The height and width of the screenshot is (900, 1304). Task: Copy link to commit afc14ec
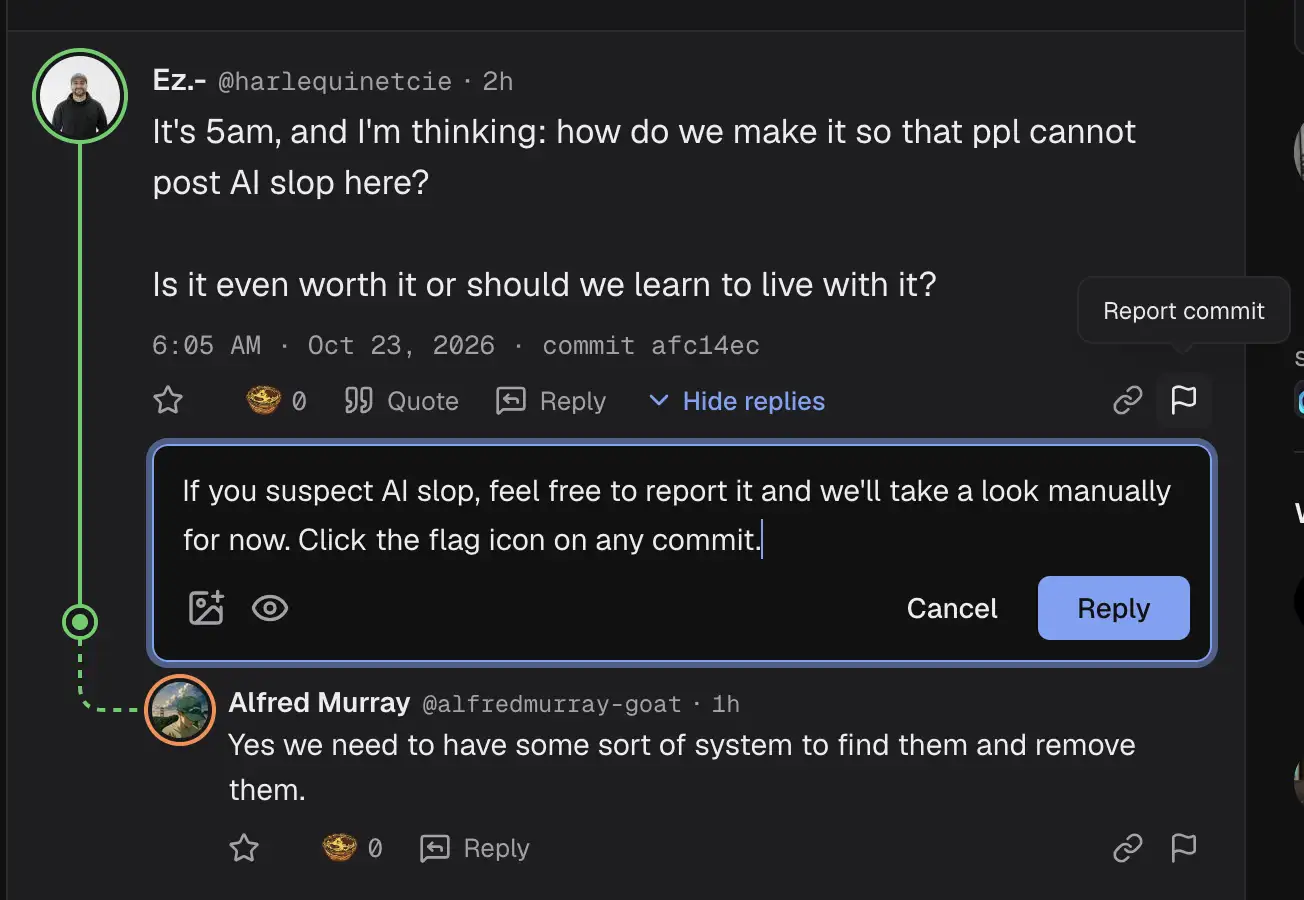click(1128, 401)
